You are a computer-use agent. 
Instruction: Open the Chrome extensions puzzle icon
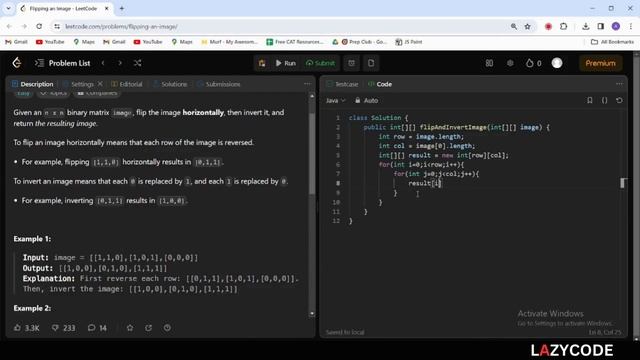[564, 27]
